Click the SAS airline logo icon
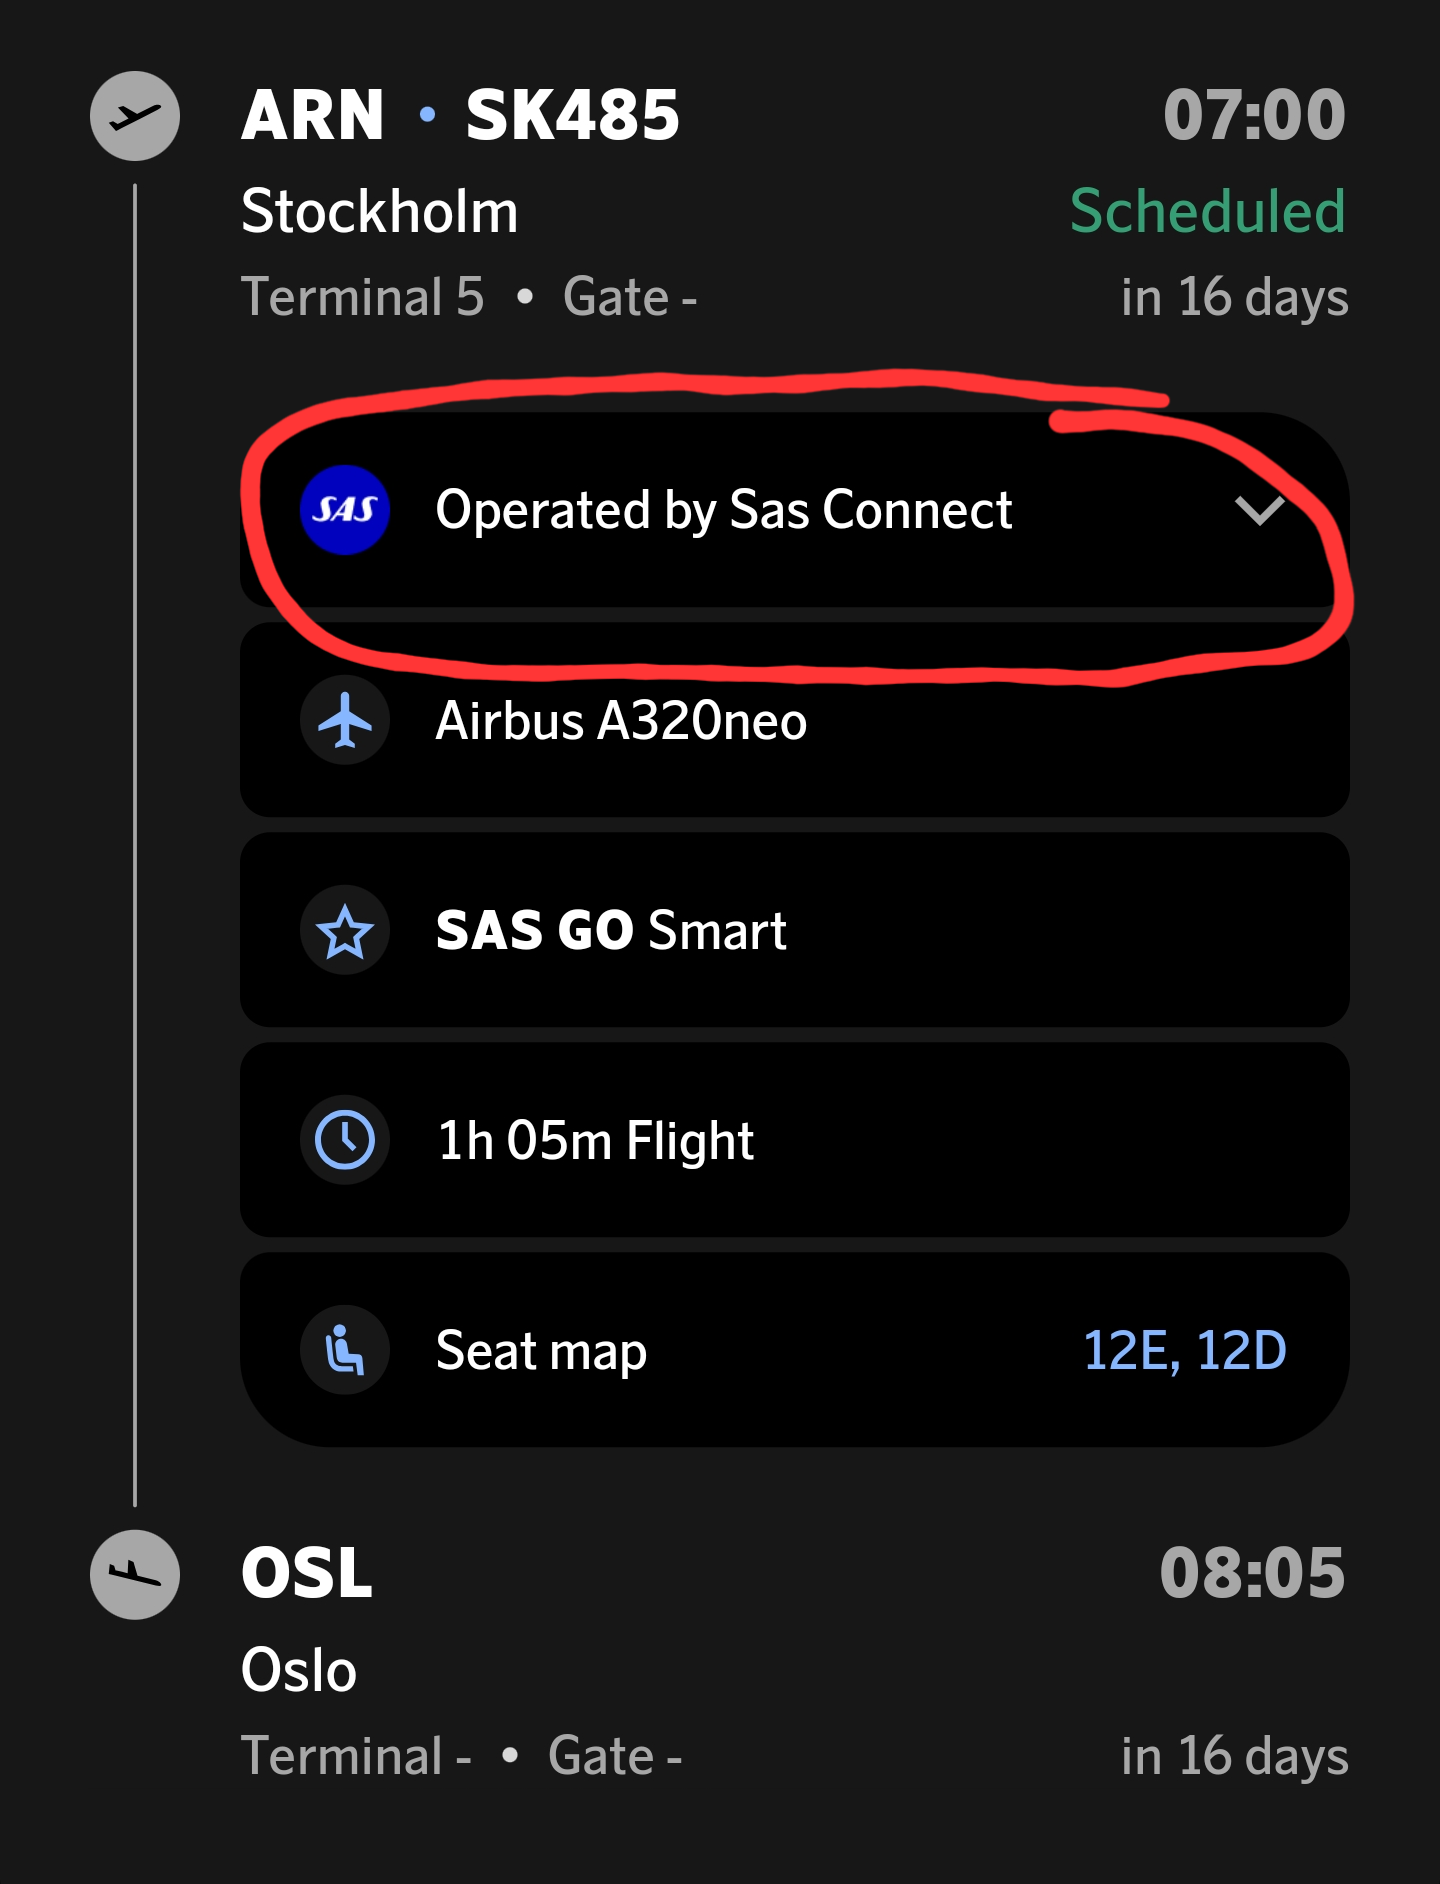 coord(344,510)
